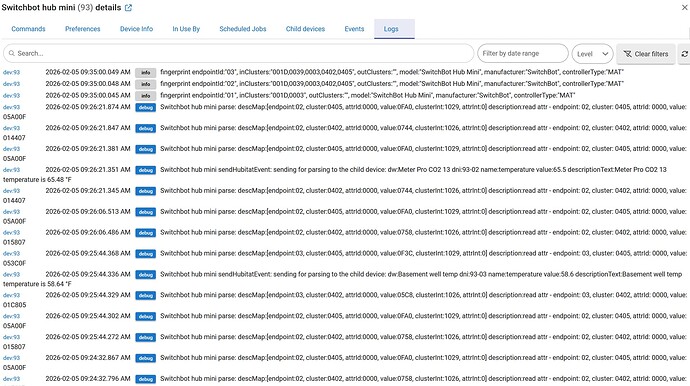This screenshot has width=690, height=386.
Task: Click info badge on endpointId 02 fingerprint row
Action: pos(146,84)
